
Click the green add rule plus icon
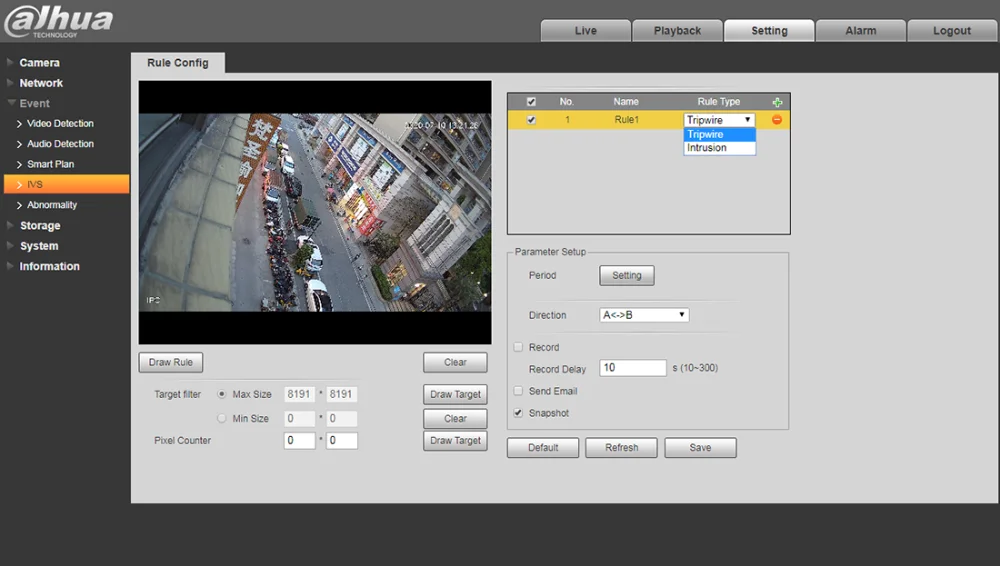[777, 102]
